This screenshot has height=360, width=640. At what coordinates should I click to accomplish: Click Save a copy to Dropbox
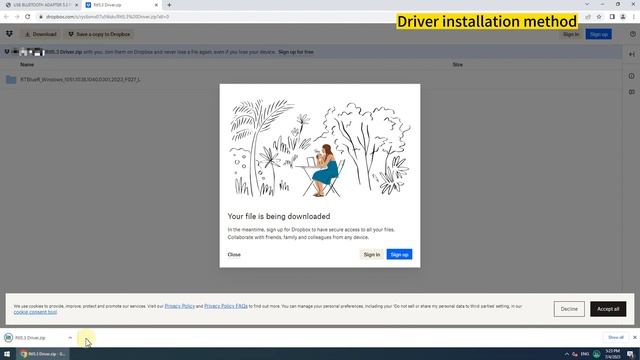99,34
